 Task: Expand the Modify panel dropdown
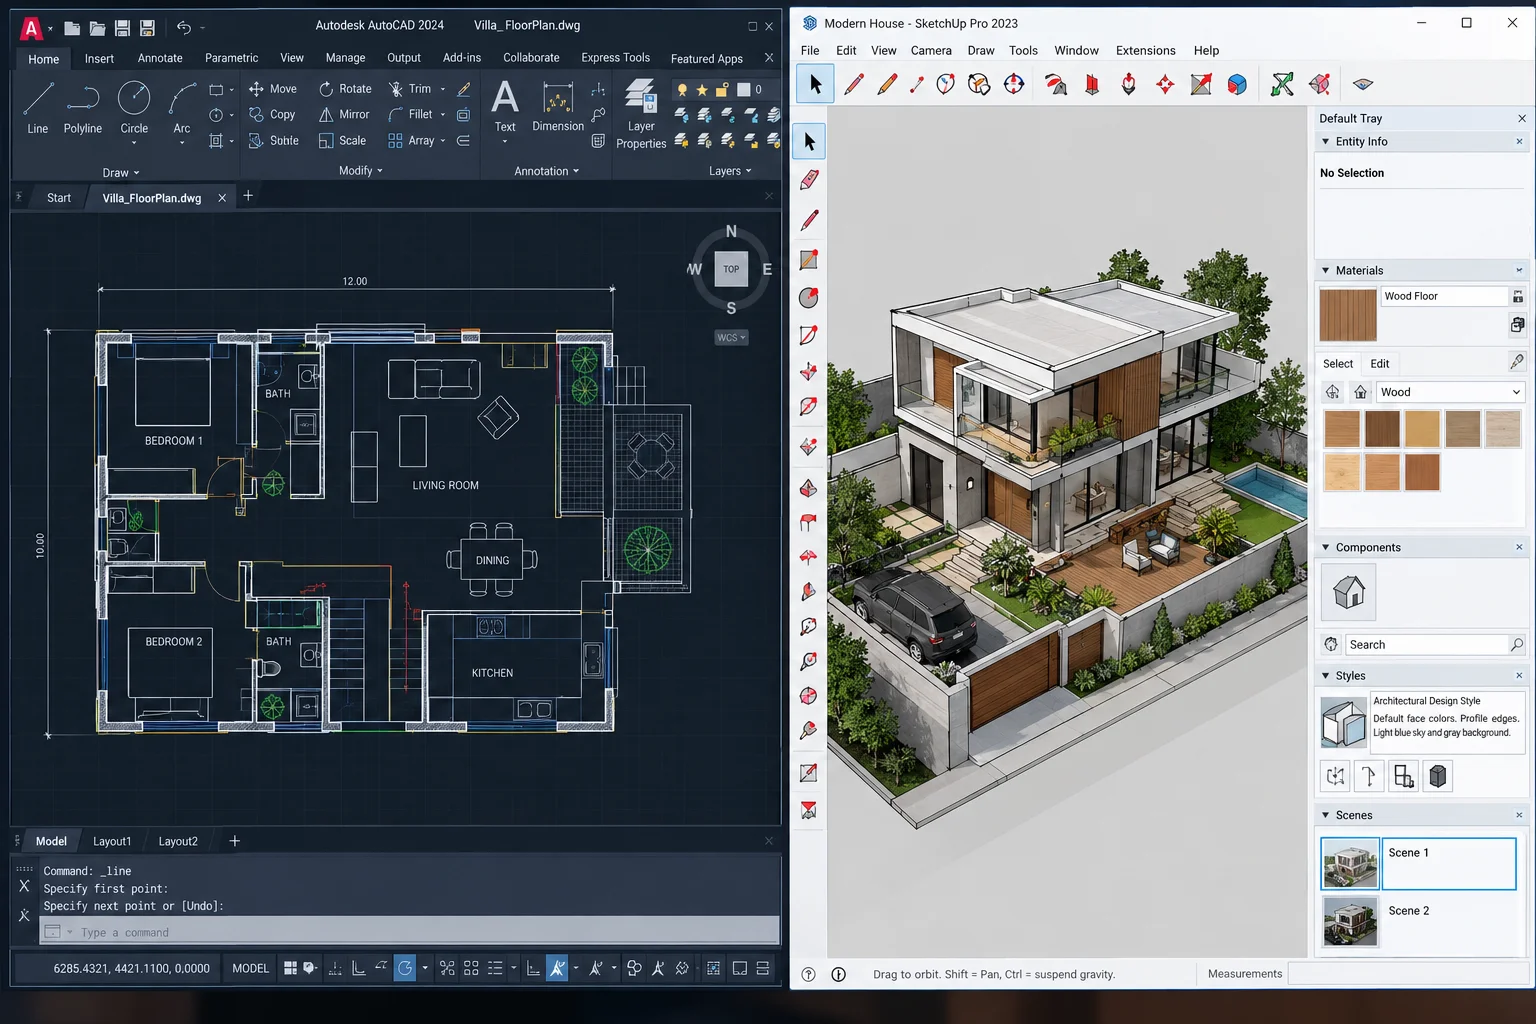click(361, 171)
